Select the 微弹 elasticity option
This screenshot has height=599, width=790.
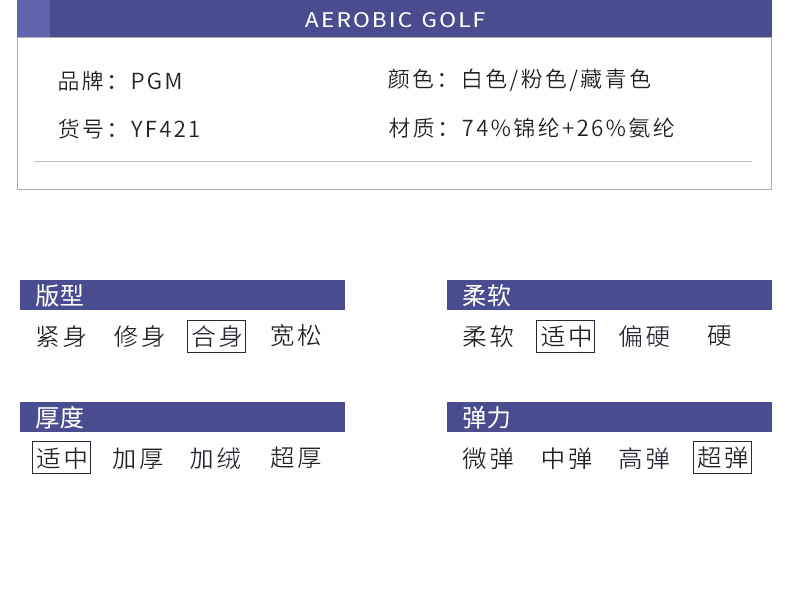[488, 458]
